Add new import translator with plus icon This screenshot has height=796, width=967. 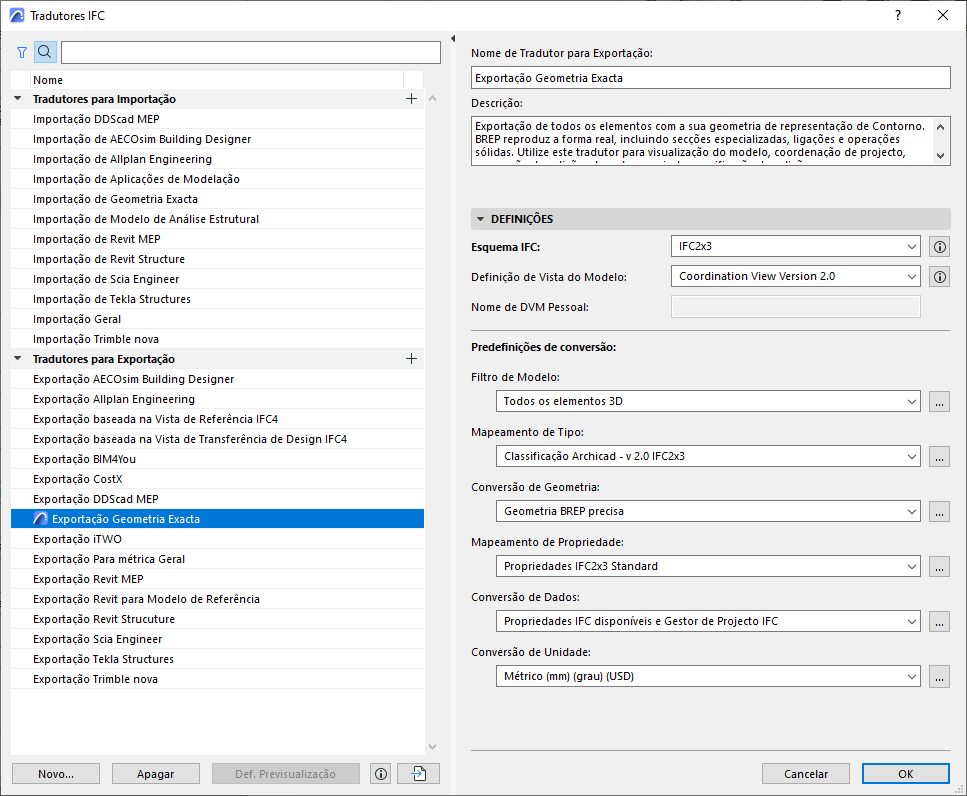pyautogui.click(x=411, y=99)
